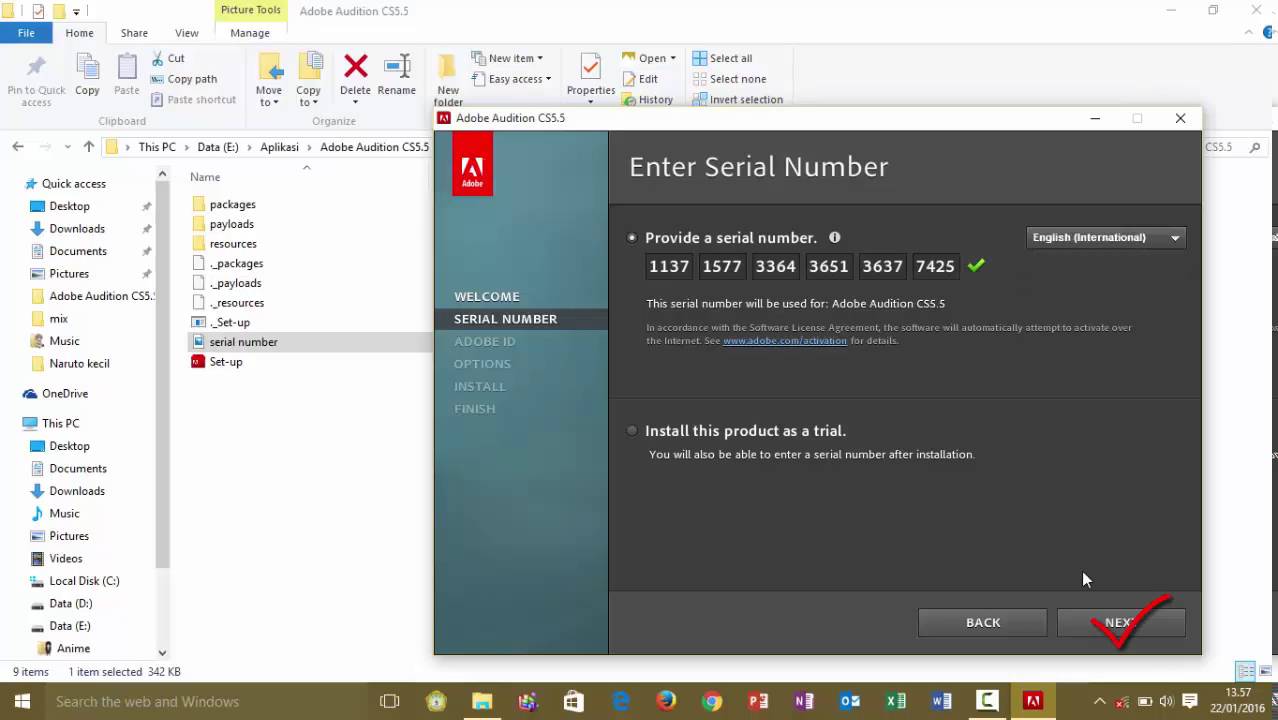This screenshot has width=1278, height=720.
Task: Select Provide a serial number radio option
Action: pos(632,238)
